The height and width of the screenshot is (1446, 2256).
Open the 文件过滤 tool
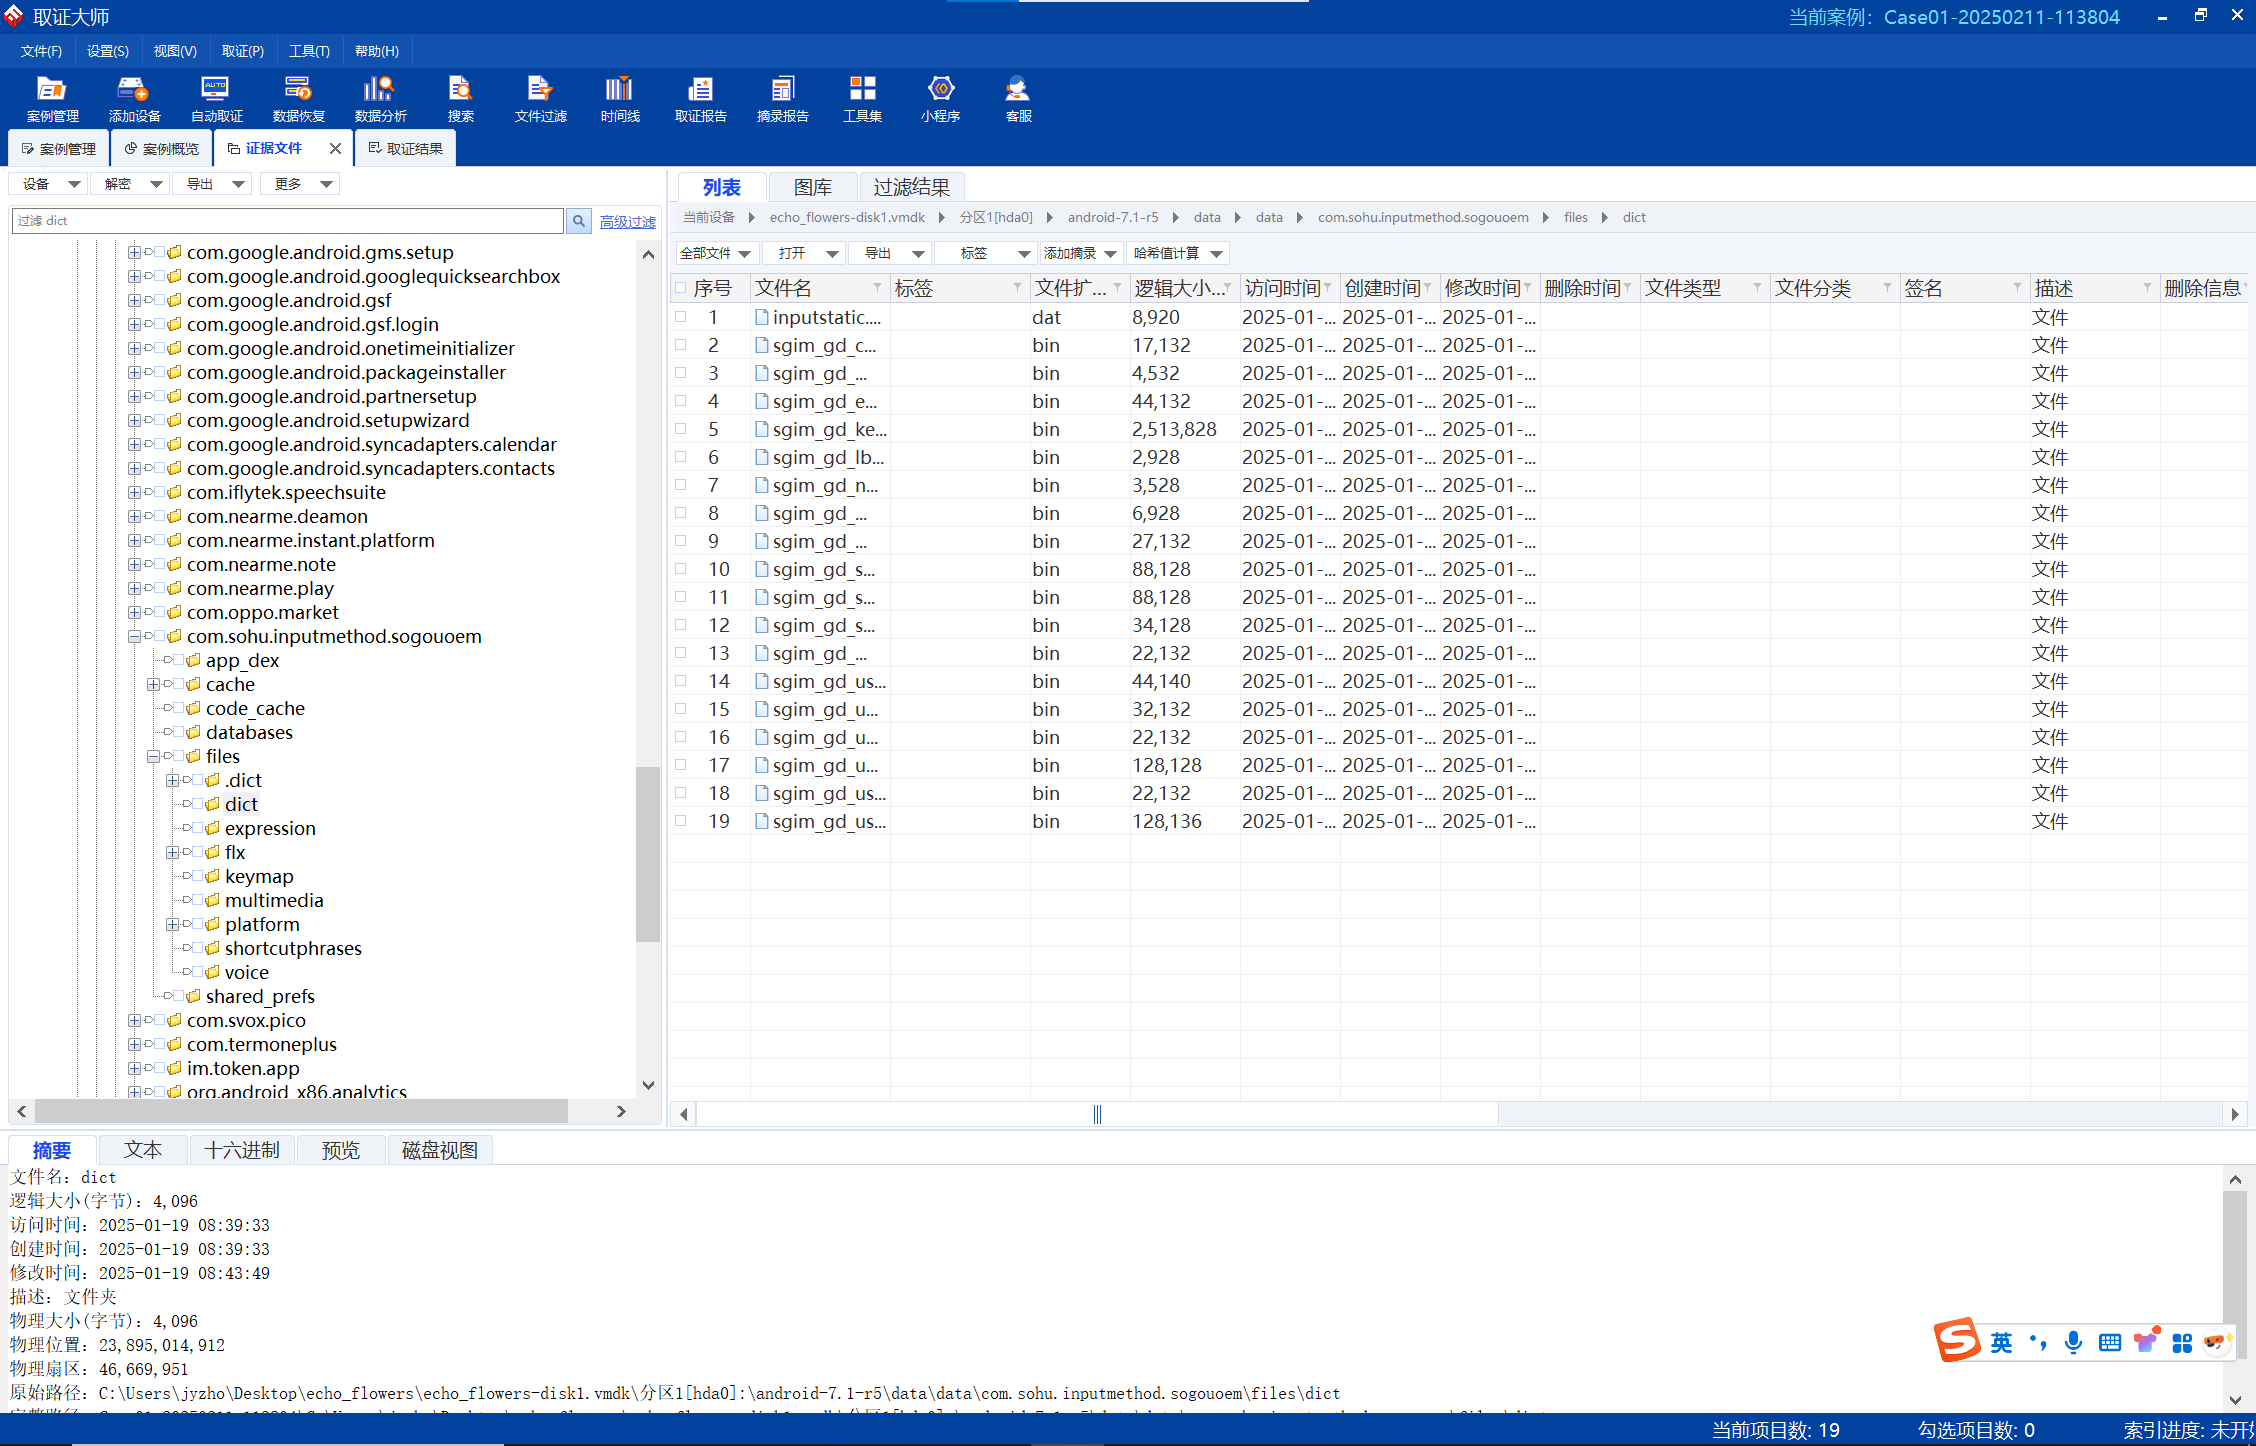click(x=540, y=99)
